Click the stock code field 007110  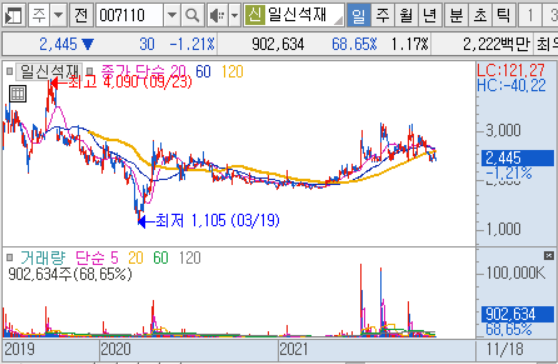130,15
